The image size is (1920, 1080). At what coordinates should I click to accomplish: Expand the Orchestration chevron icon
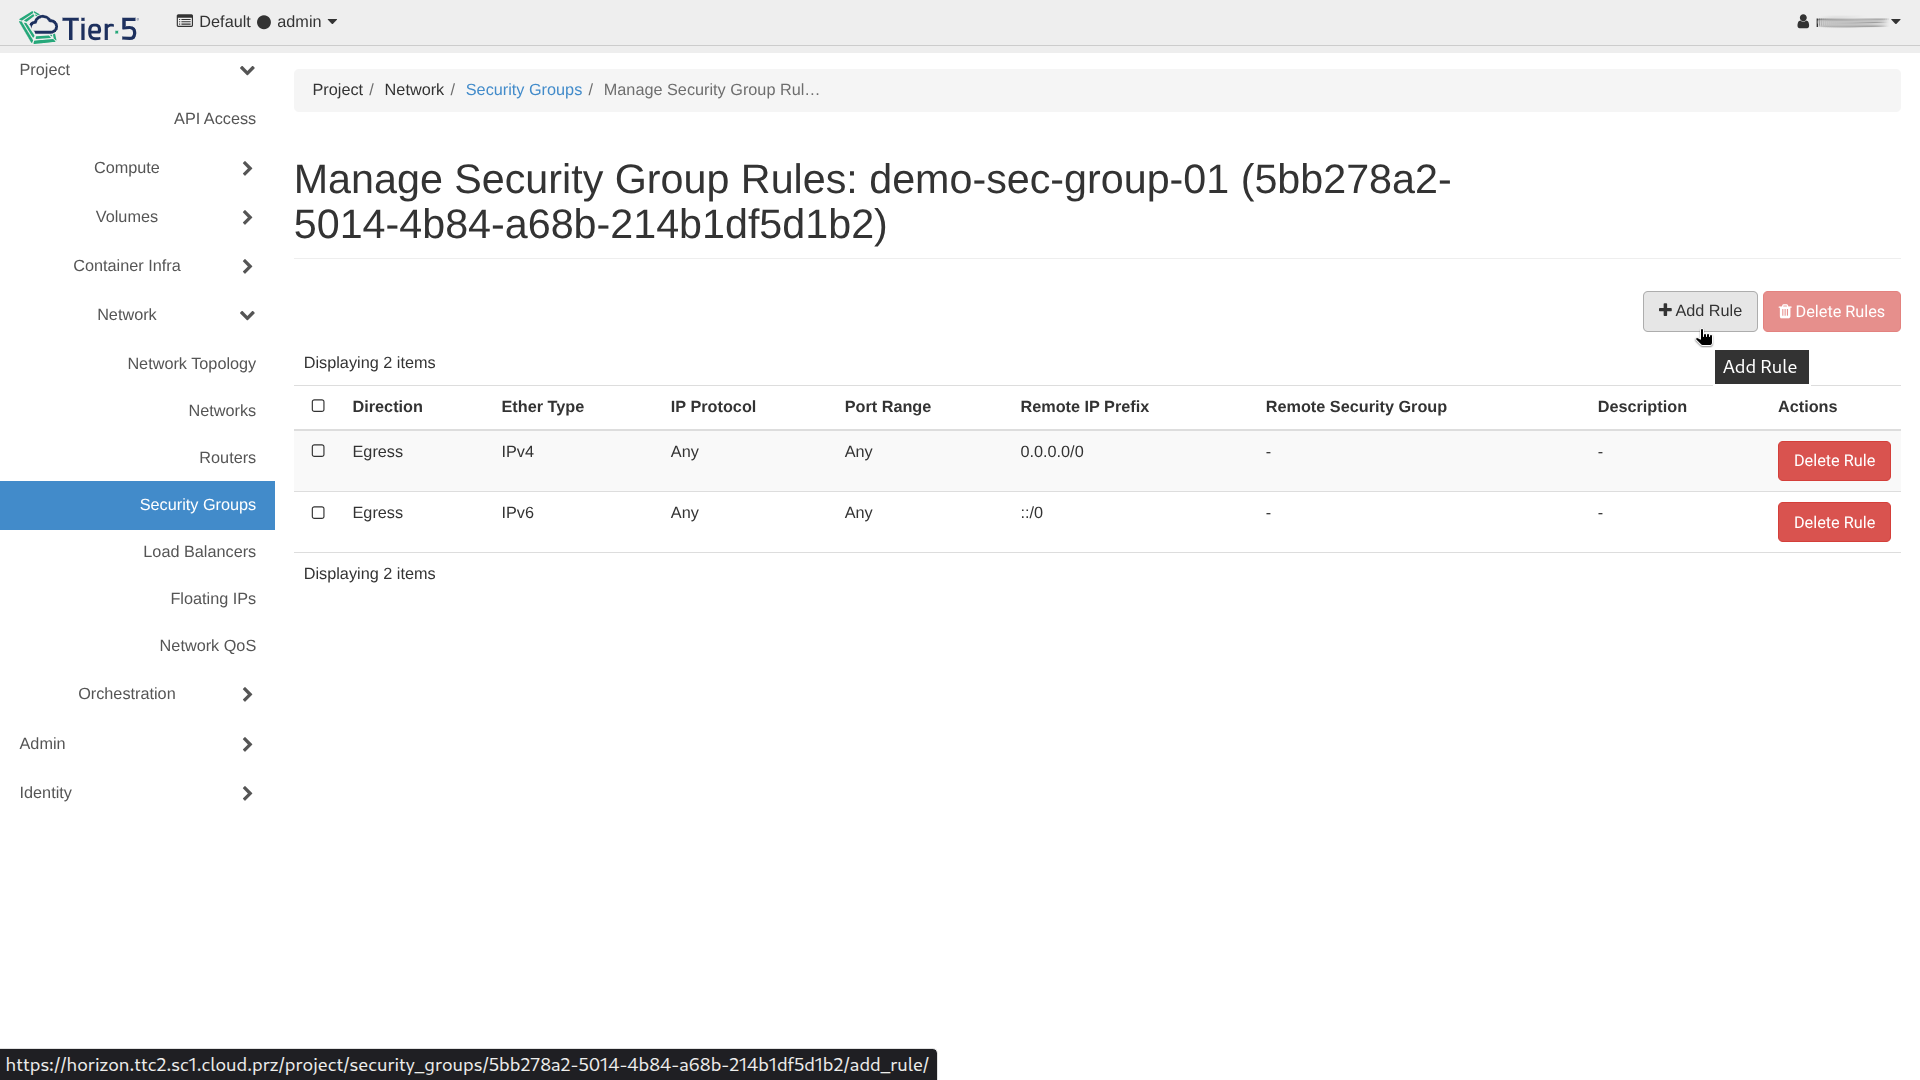point(247,694)
